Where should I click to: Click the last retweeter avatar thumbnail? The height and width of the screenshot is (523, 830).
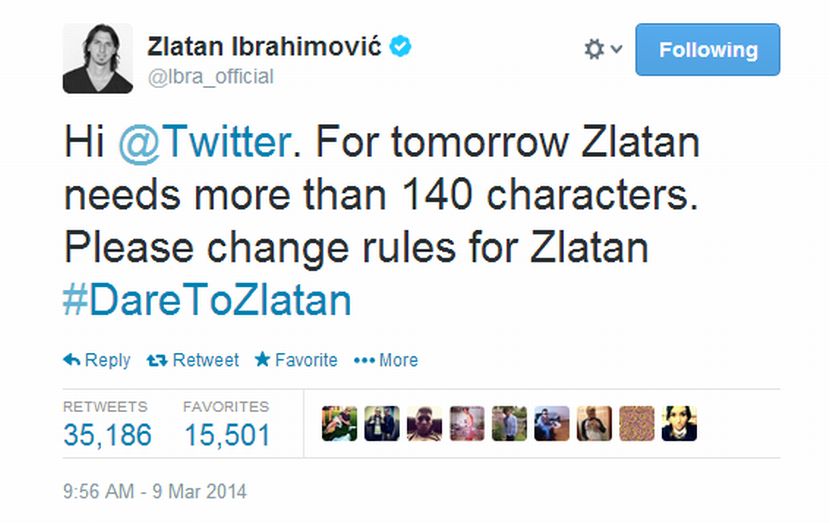coord(679,424)
